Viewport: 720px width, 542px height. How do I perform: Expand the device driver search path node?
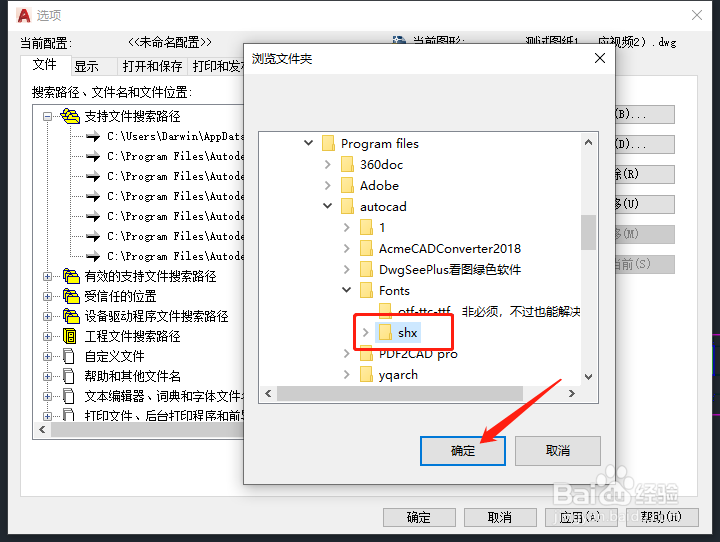pos(47,316)
